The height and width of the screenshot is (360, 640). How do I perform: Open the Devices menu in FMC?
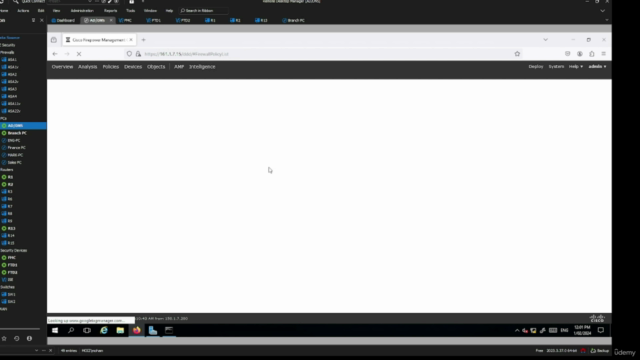tap(133, 67)
